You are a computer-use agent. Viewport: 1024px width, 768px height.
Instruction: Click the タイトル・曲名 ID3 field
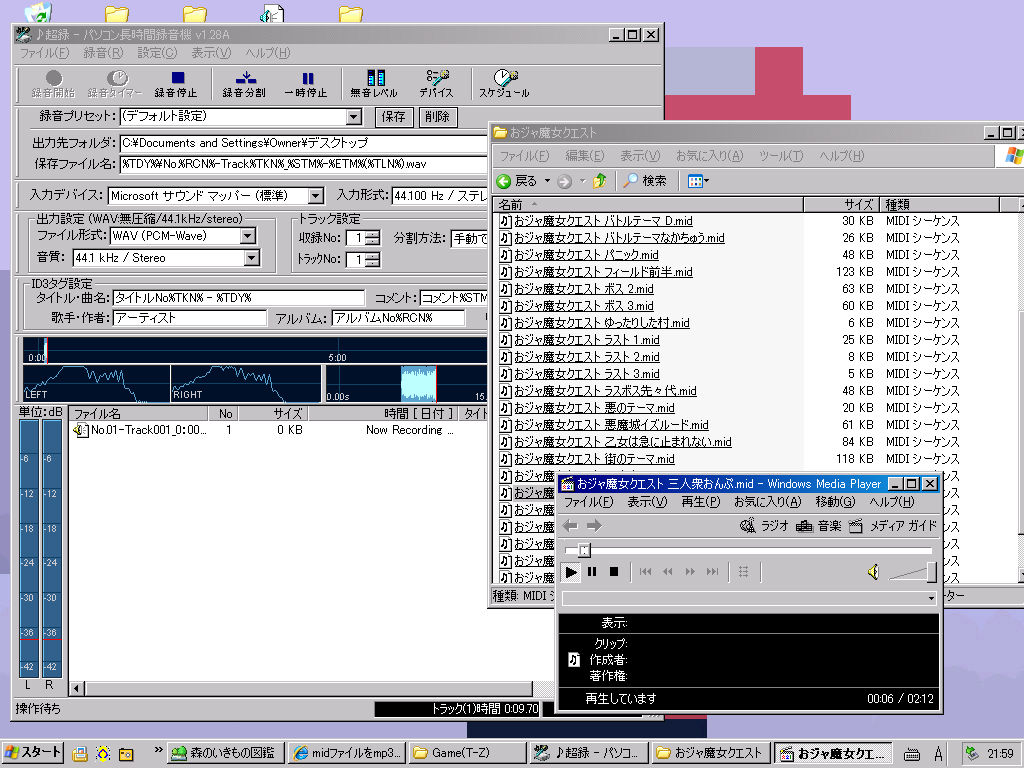pyautogui.click(x=239, y=298)
